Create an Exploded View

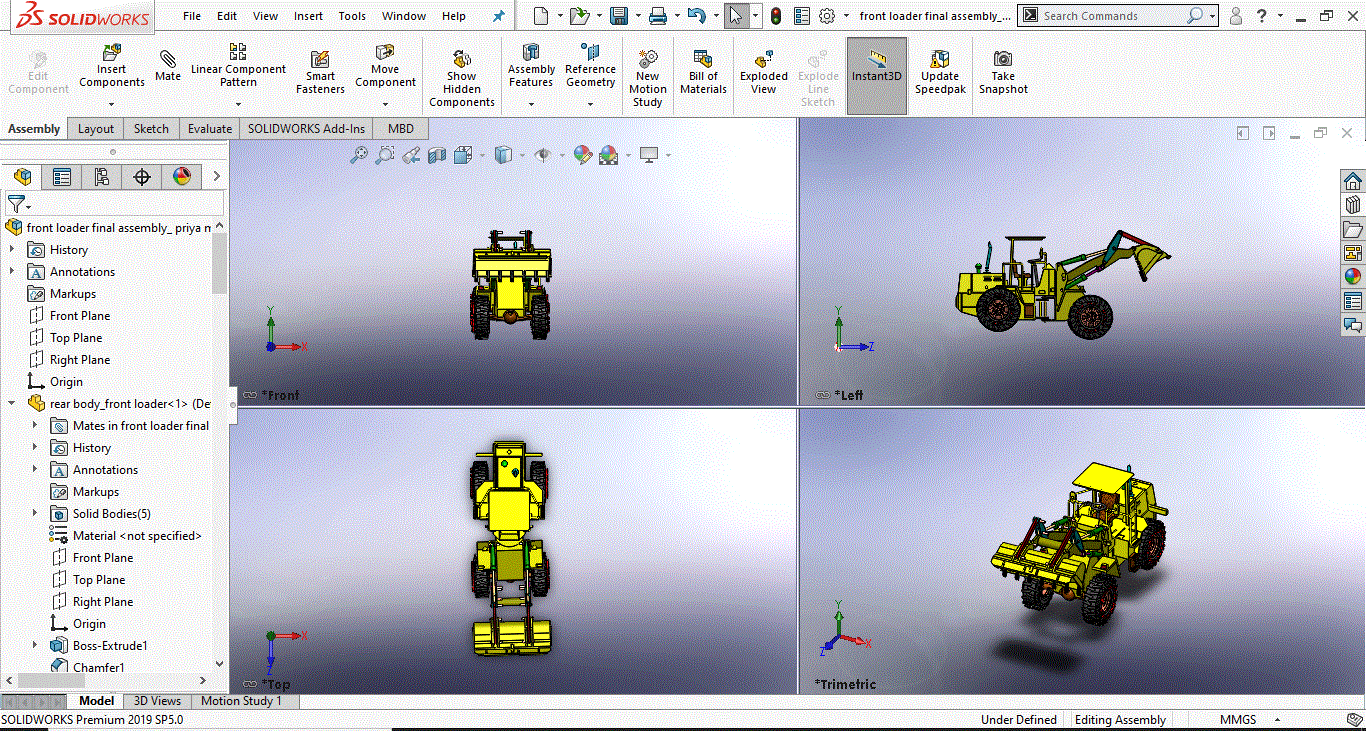764,72
